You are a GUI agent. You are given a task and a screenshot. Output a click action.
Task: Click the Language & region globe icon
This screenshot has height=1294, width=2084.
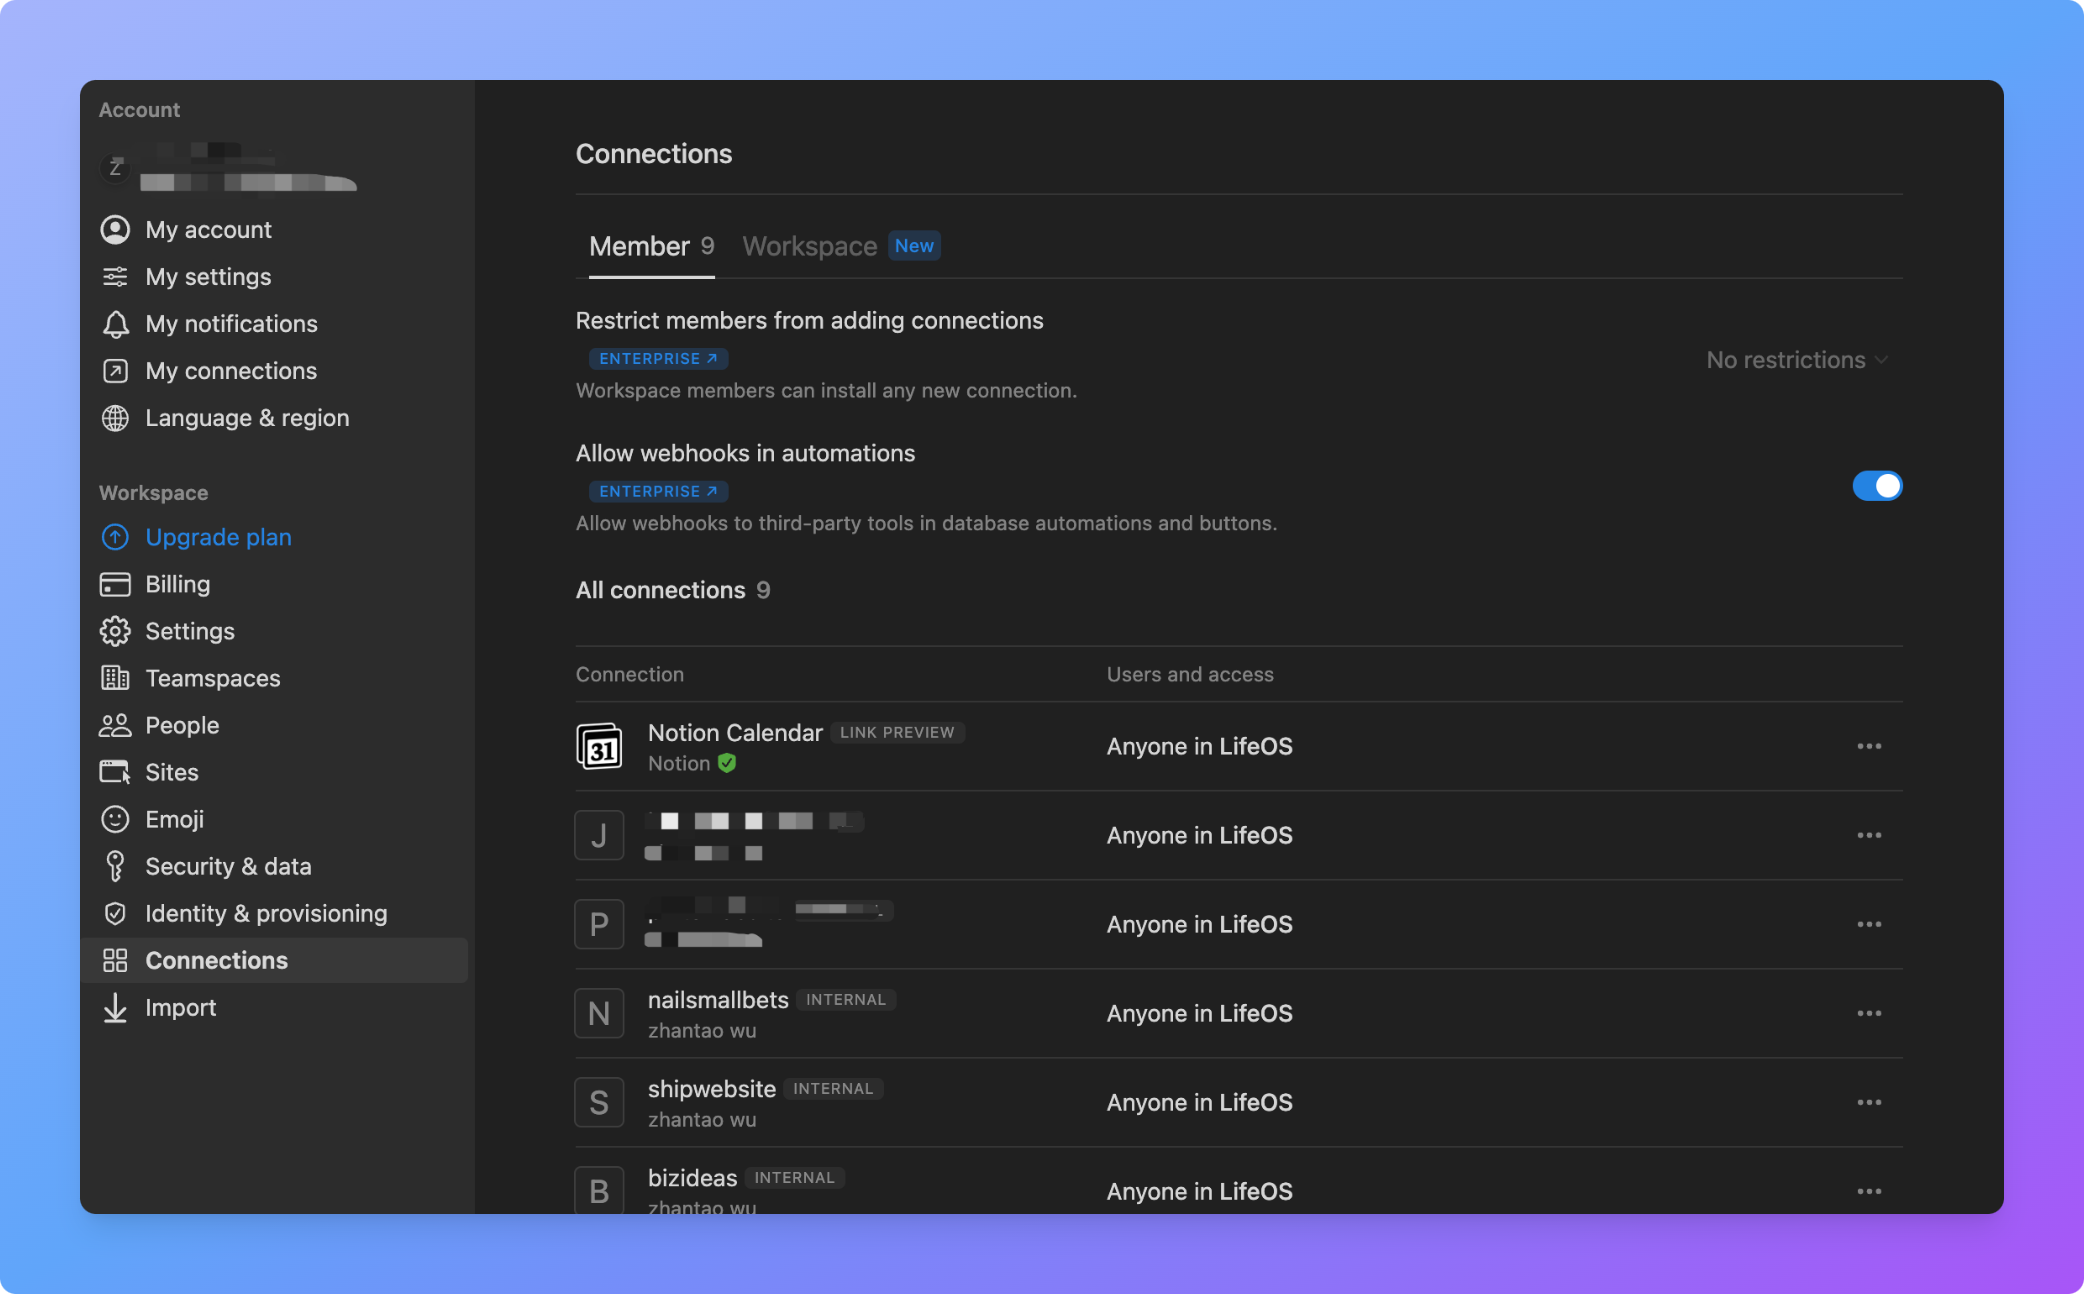point(115,417)
